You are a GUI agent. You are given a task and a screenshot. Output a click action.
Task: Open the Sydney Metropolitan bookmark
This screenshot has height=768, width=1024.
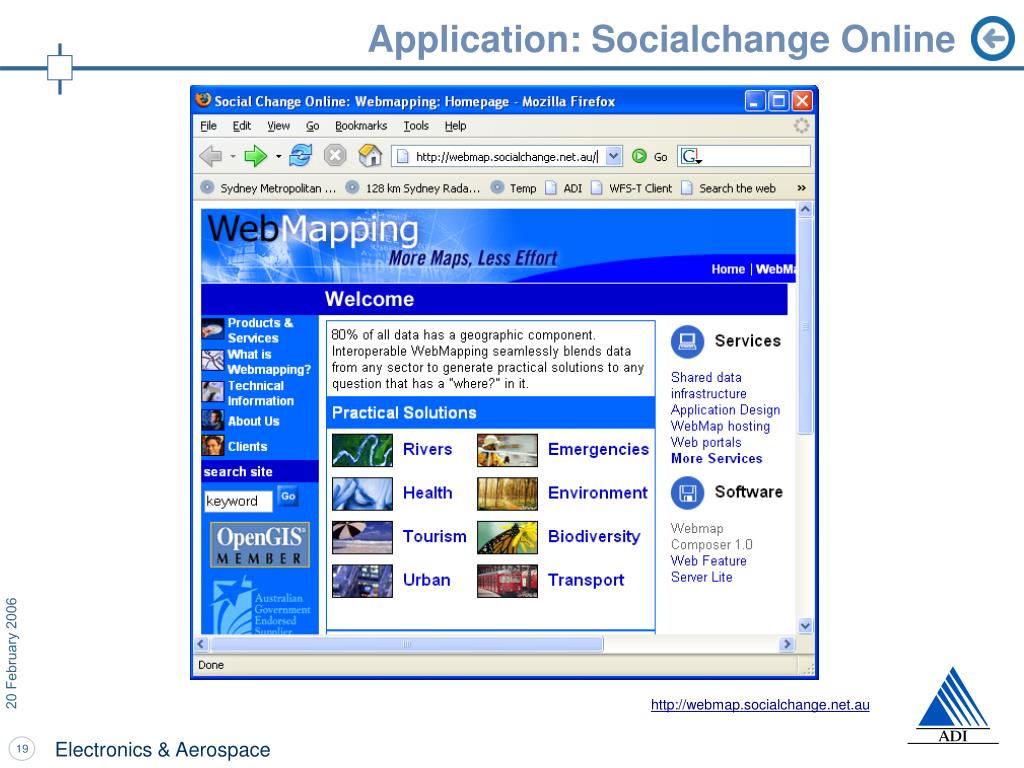(x=268, y=188)
